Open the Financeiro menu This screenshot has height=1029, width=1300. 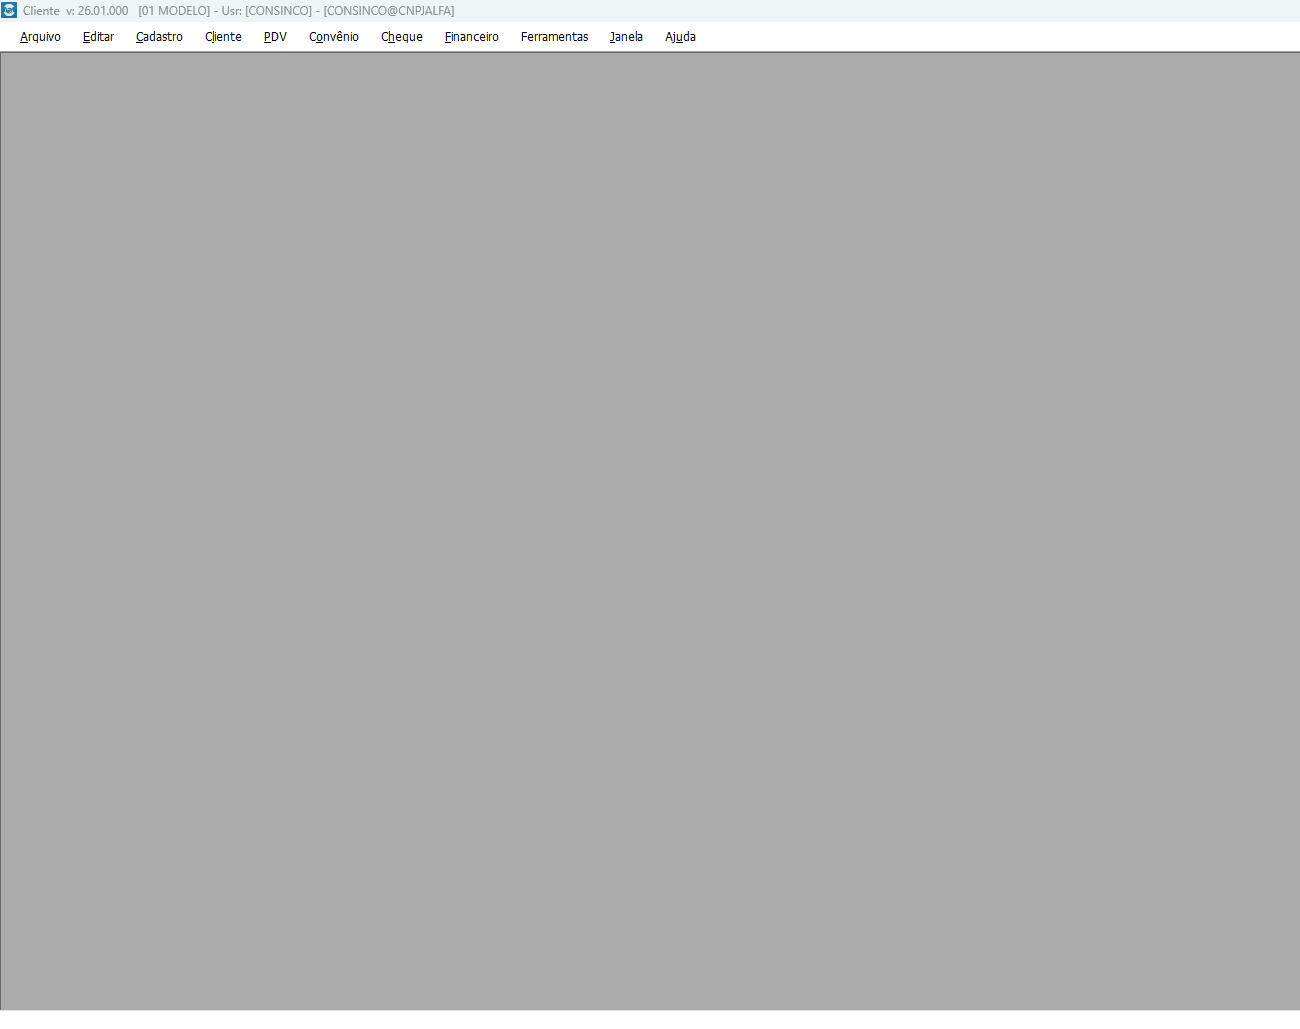coord(472,37)
